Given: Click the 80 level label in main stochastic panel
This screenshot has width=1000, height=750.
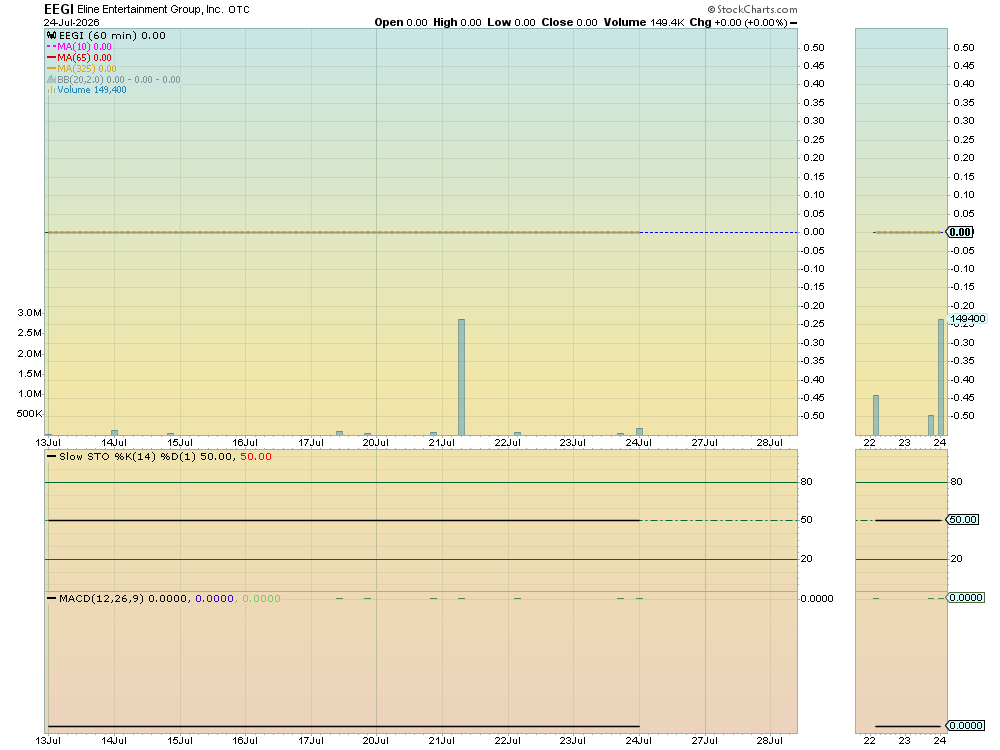Looking at the screenshot, I should click(807, 482).
